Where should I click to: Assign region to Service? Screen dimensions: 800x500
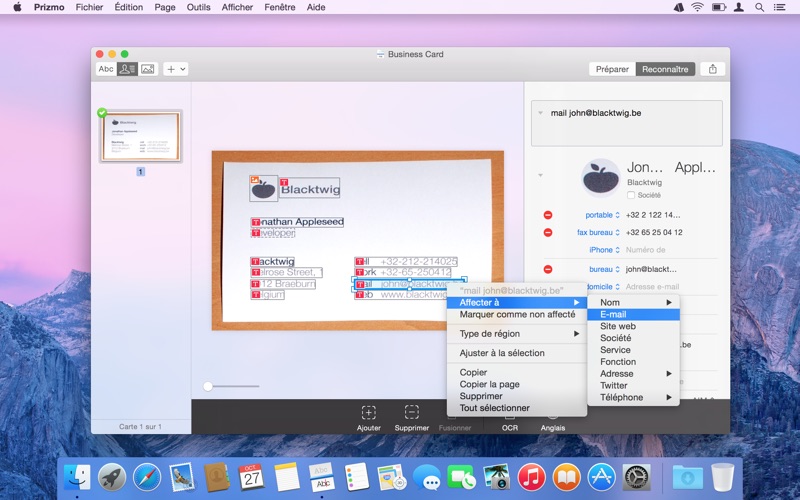point(633,350)
